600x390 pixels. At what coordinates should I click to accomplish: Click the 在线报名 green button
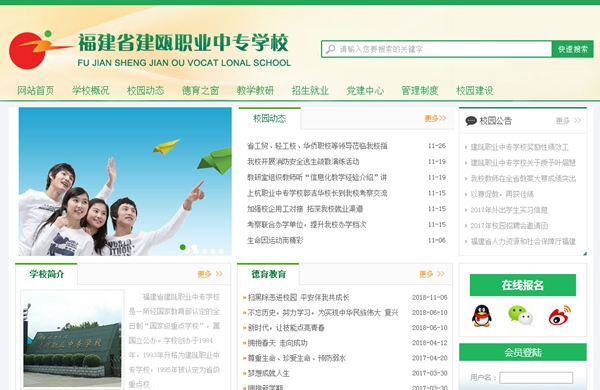(523, 285)
